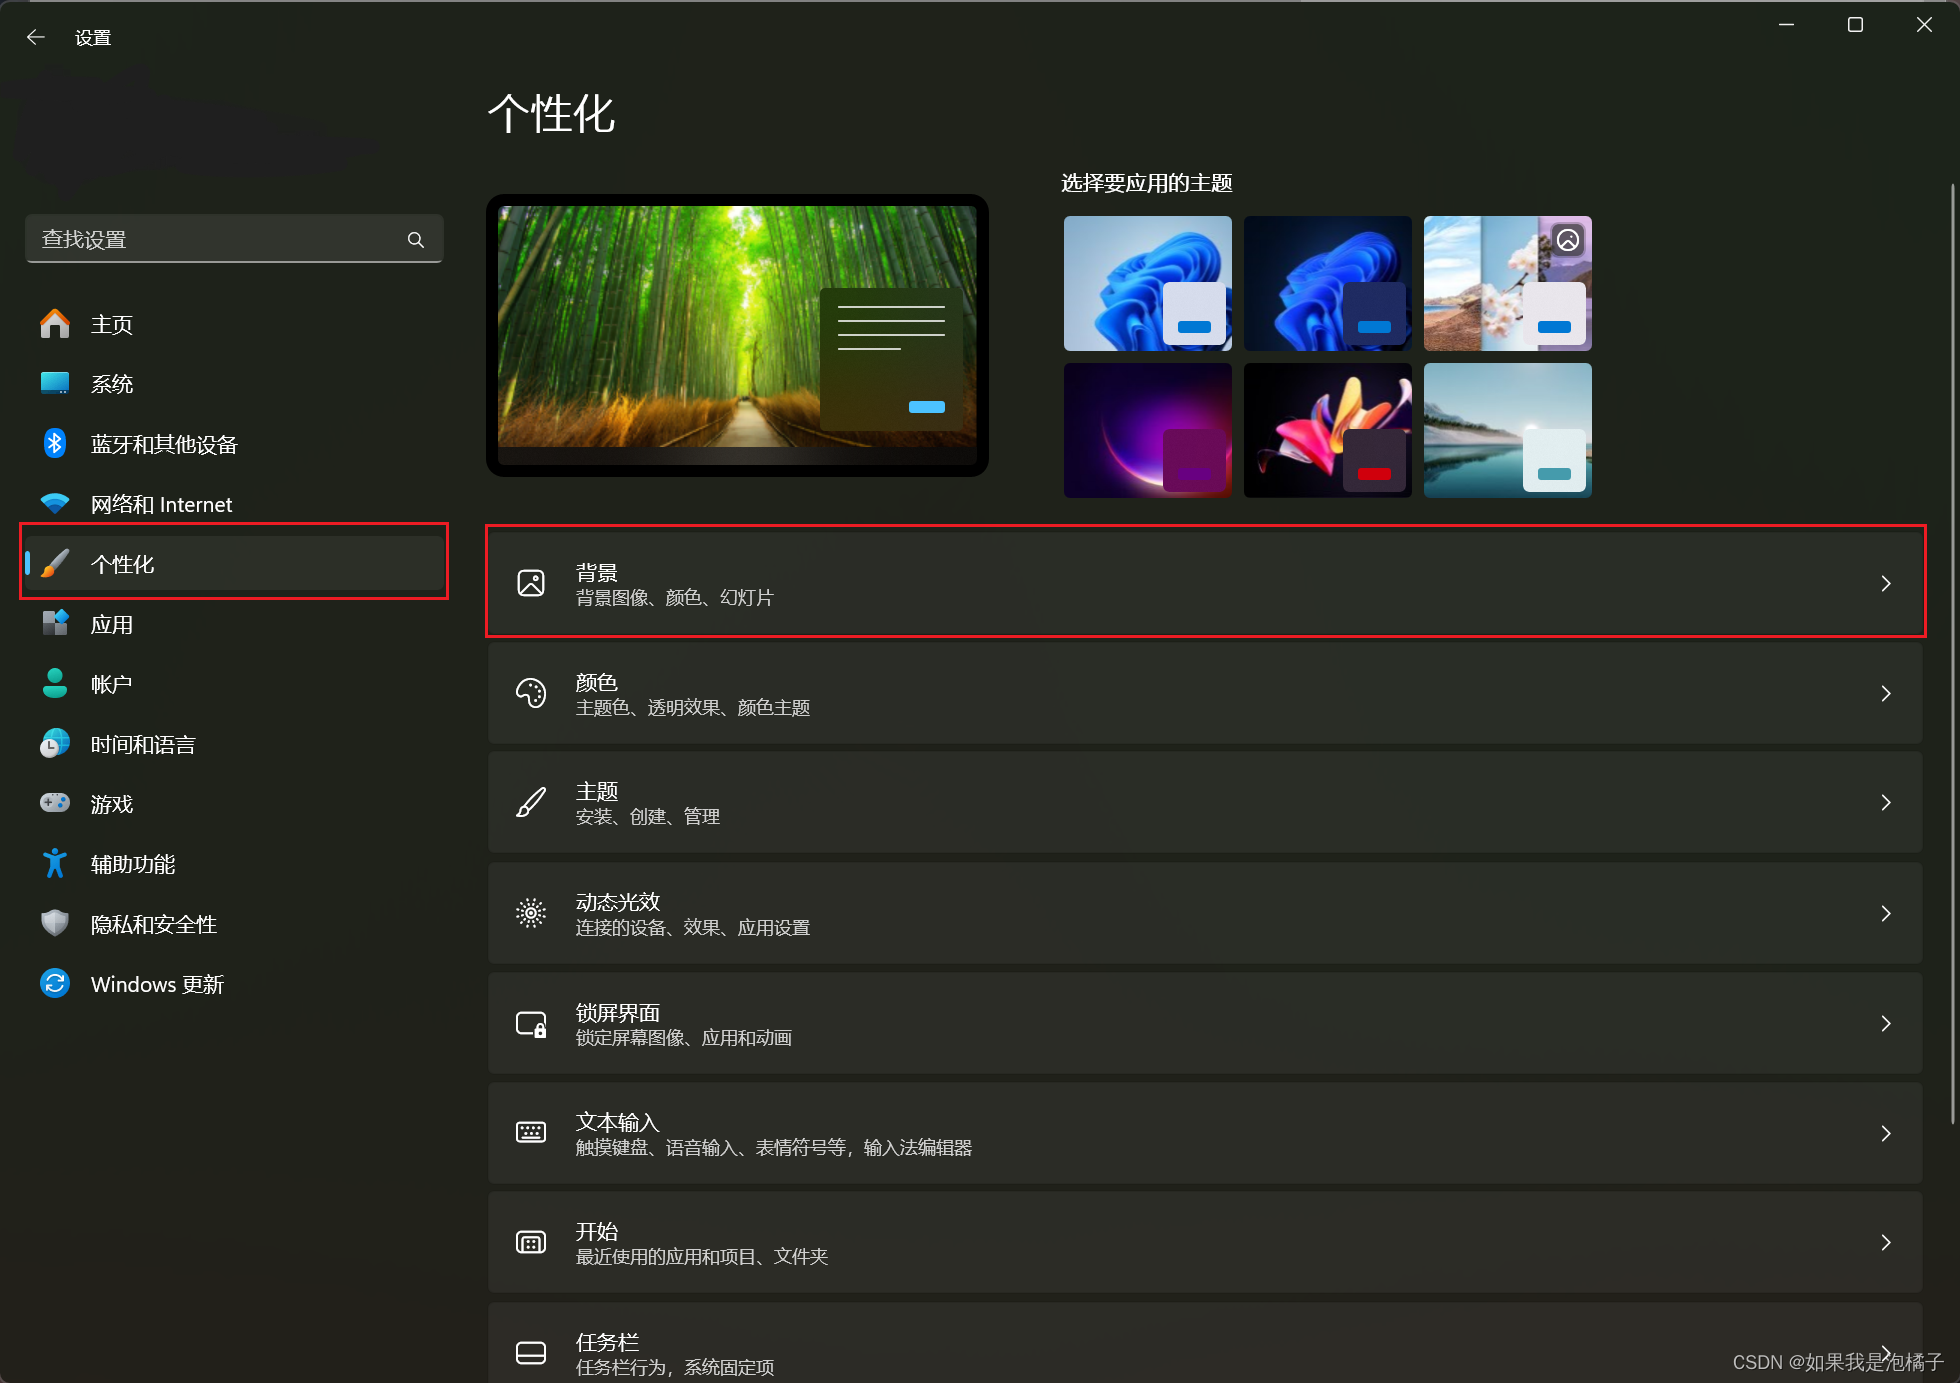Click the 文本输入 keyboard icon

[531, 1133]
